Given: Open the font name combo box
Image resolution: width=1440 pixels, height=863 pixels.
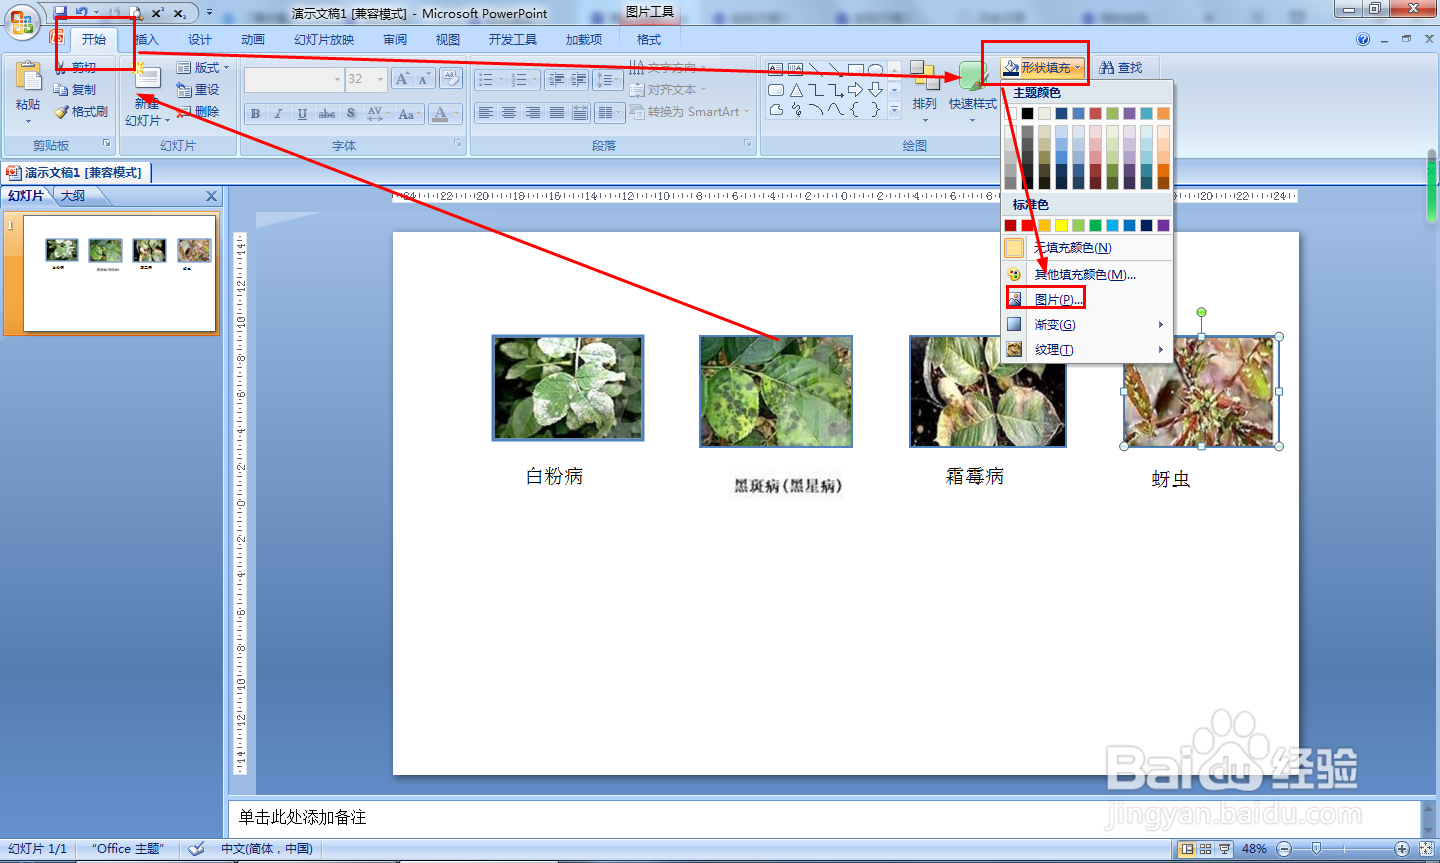Looking at the screenshot, I should point(294,79).
